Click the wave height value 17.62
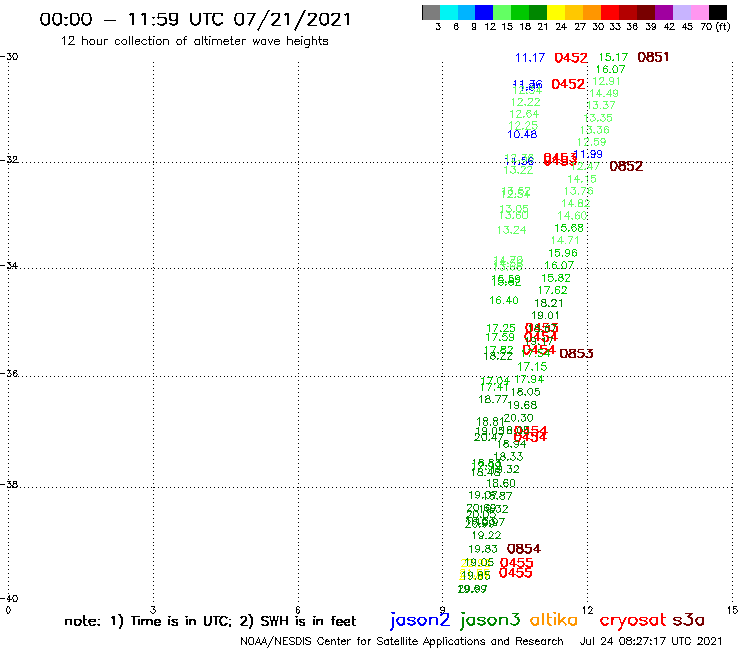This screenshot has height=650, width=740. (x=553, y=290)
